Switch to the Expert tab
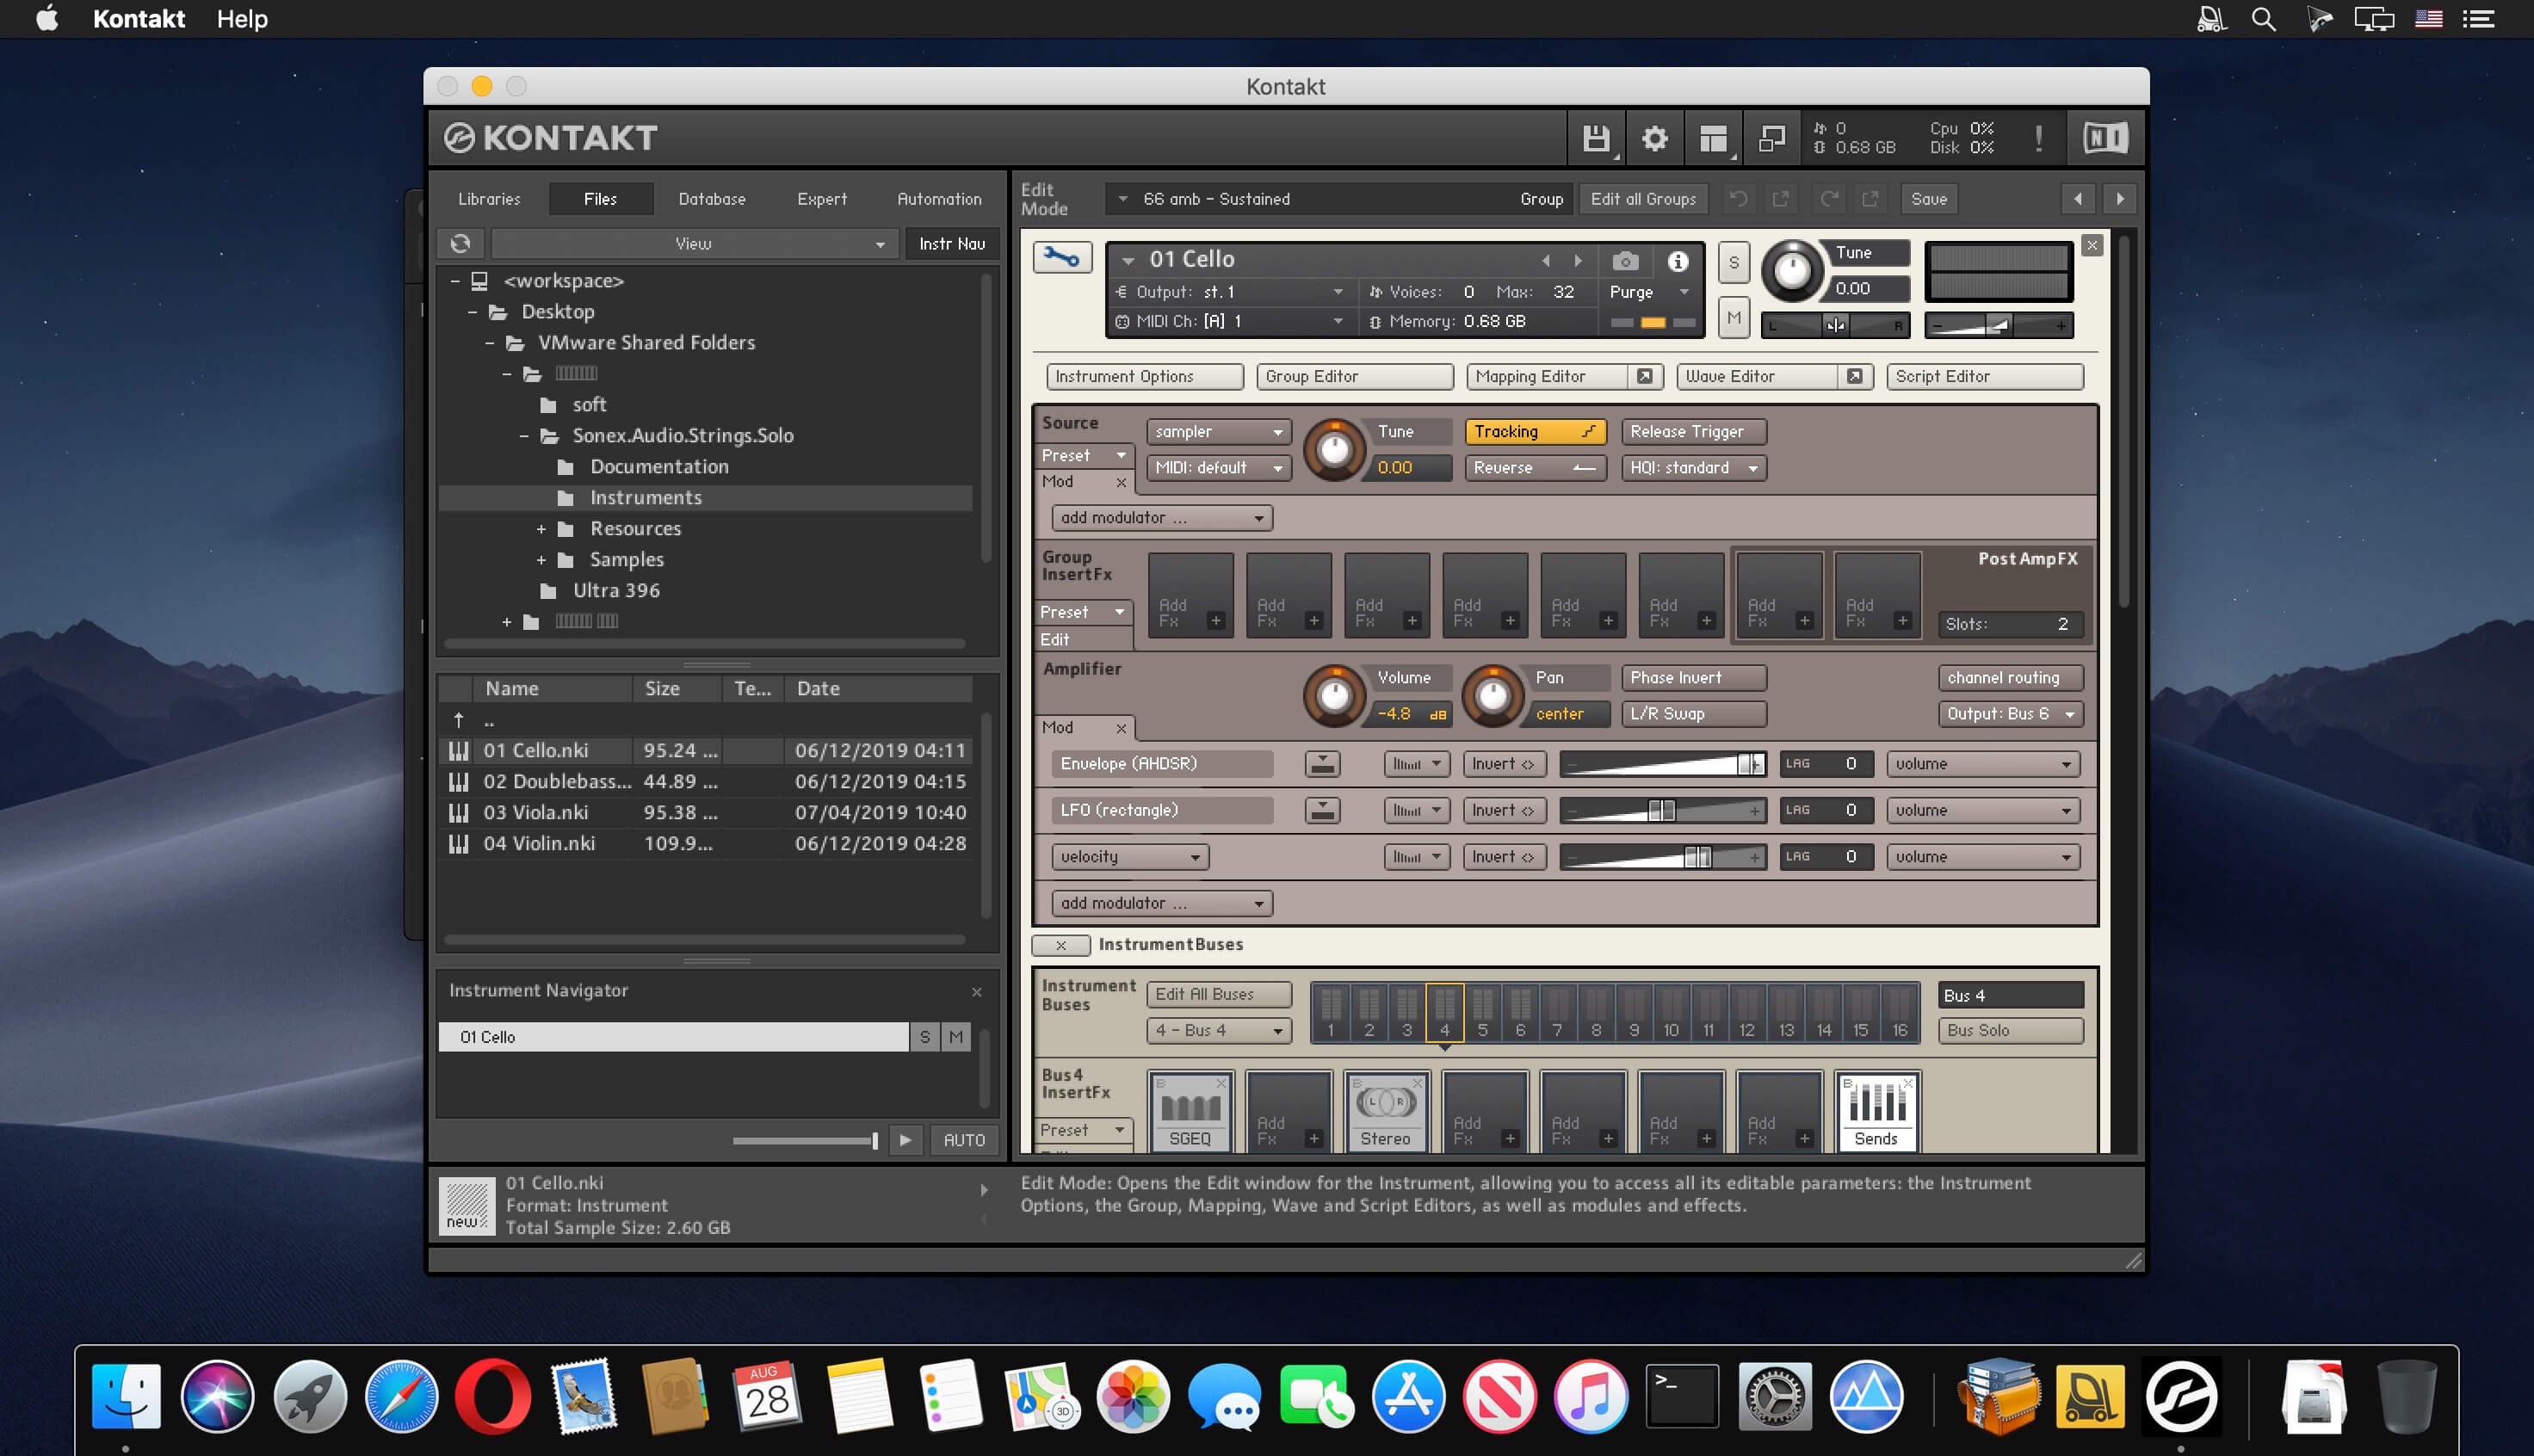Viewport: 2534px width, 1456px height. point(822,199)
